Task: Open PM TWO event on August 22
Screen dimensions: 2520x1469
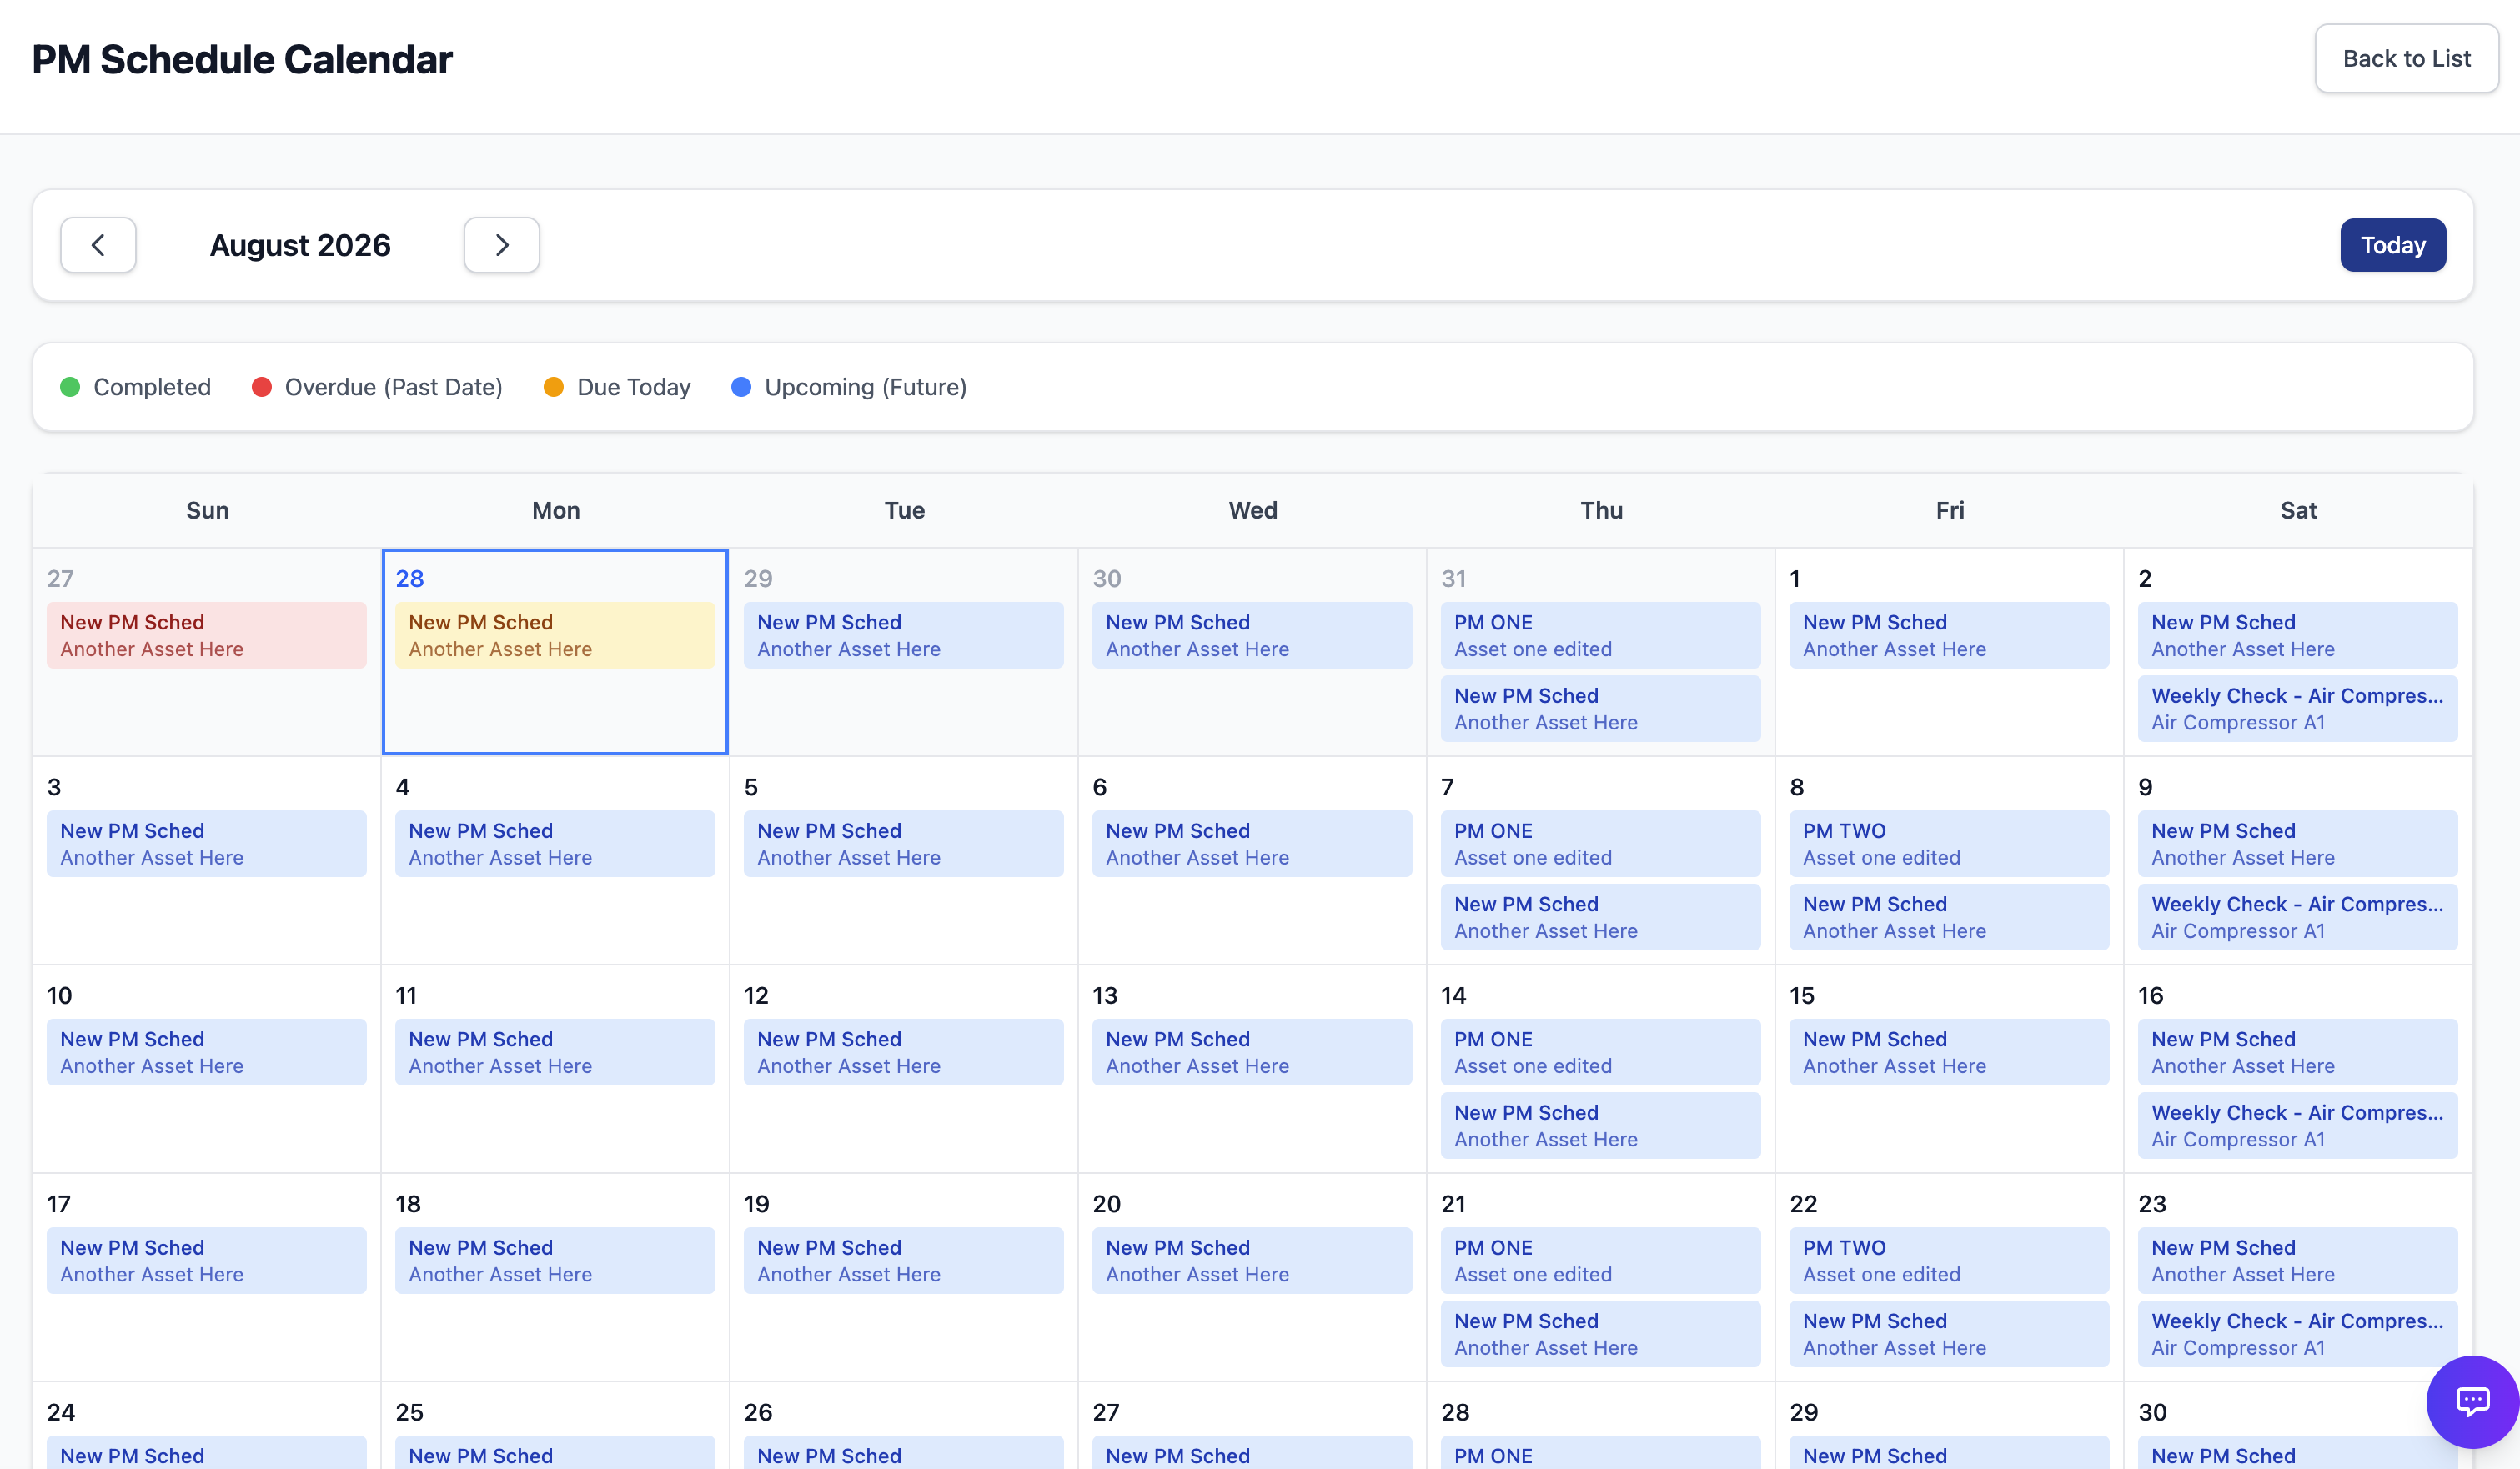Action: tap(1949, 1261)
